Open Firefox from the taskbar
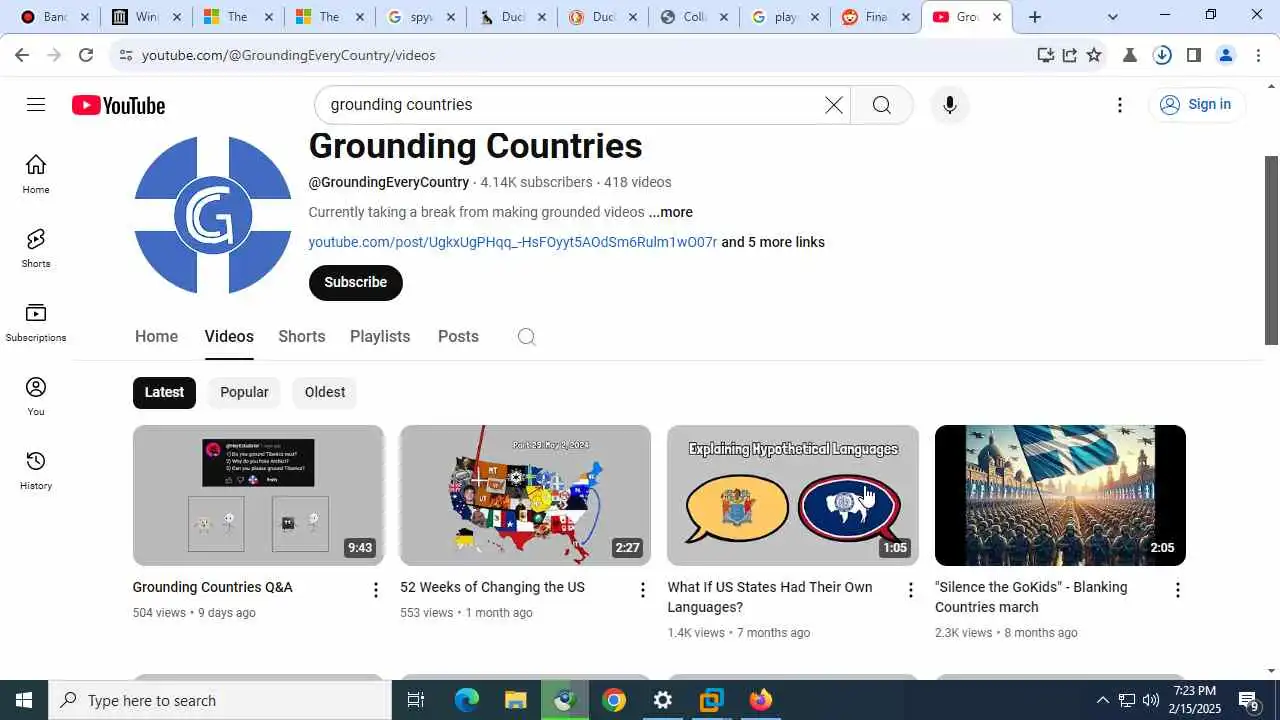Image resolution: width=1280 pixels, height=720 pixels. tap(760, 700)
